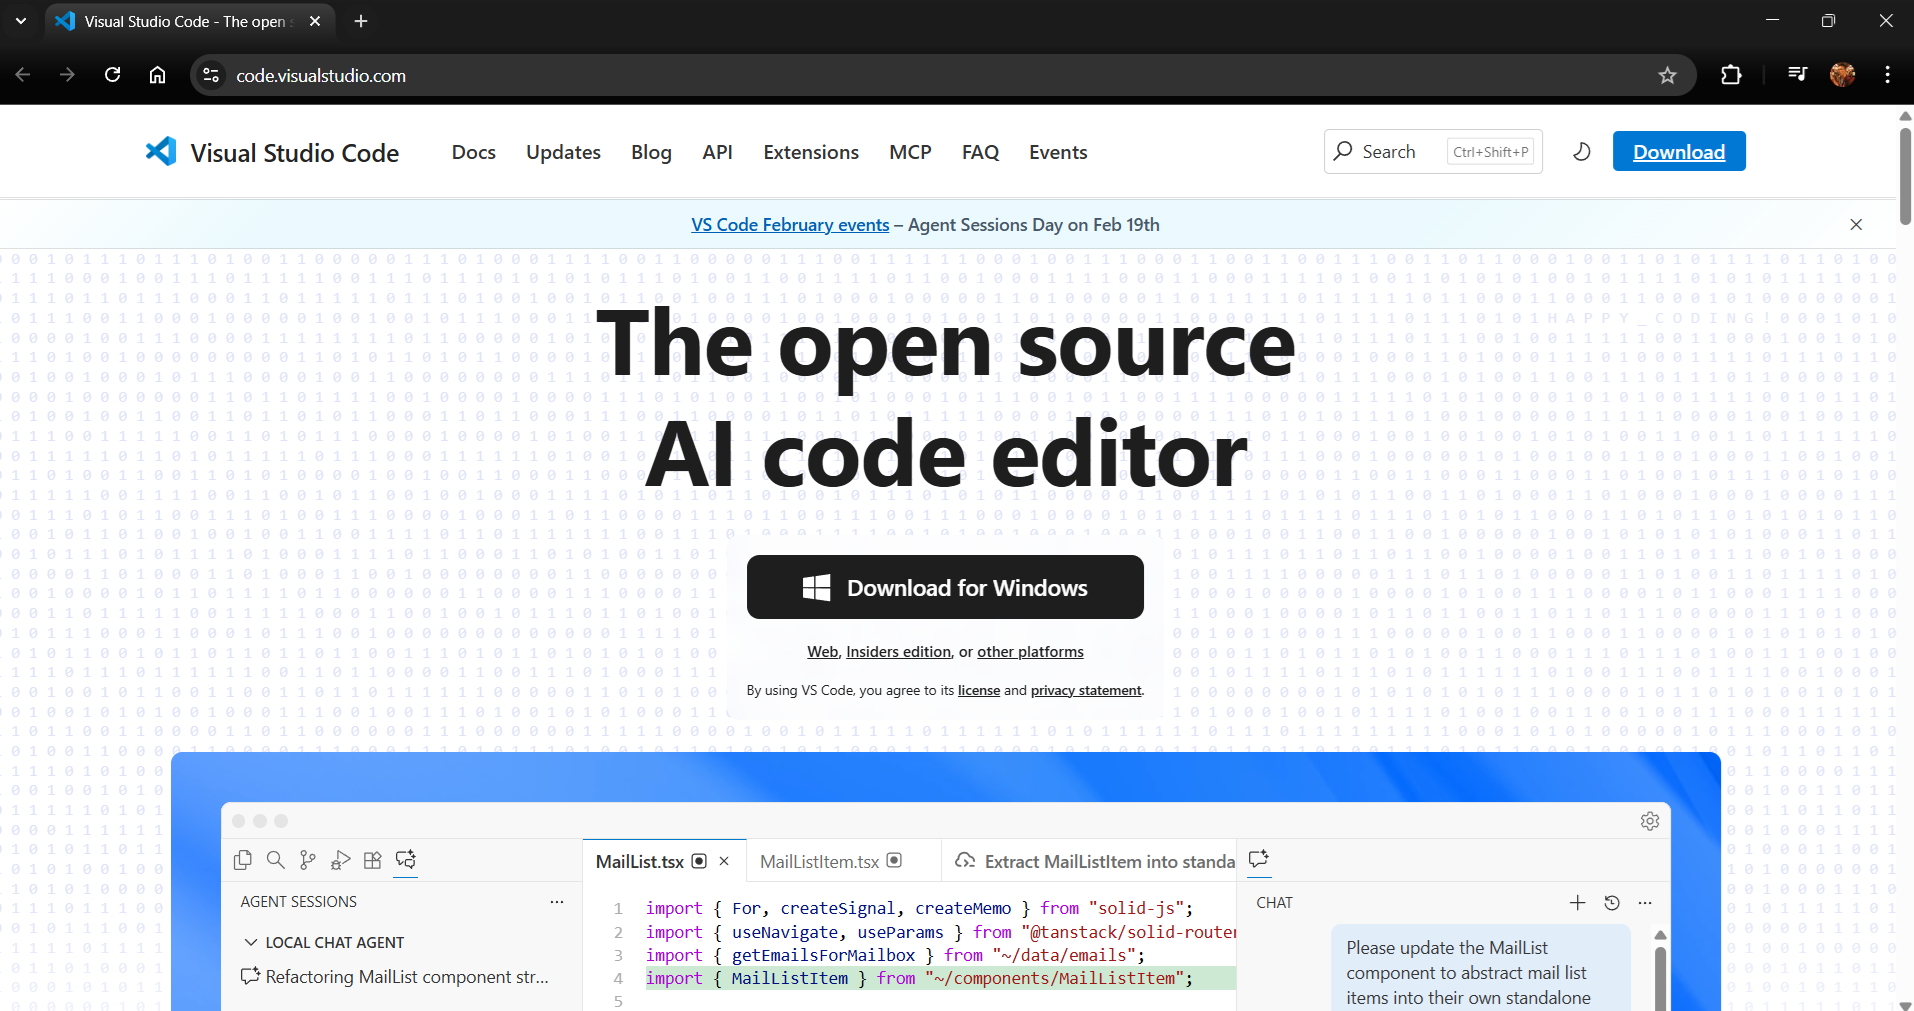Open the Docs navigation menu

[473, 152]
